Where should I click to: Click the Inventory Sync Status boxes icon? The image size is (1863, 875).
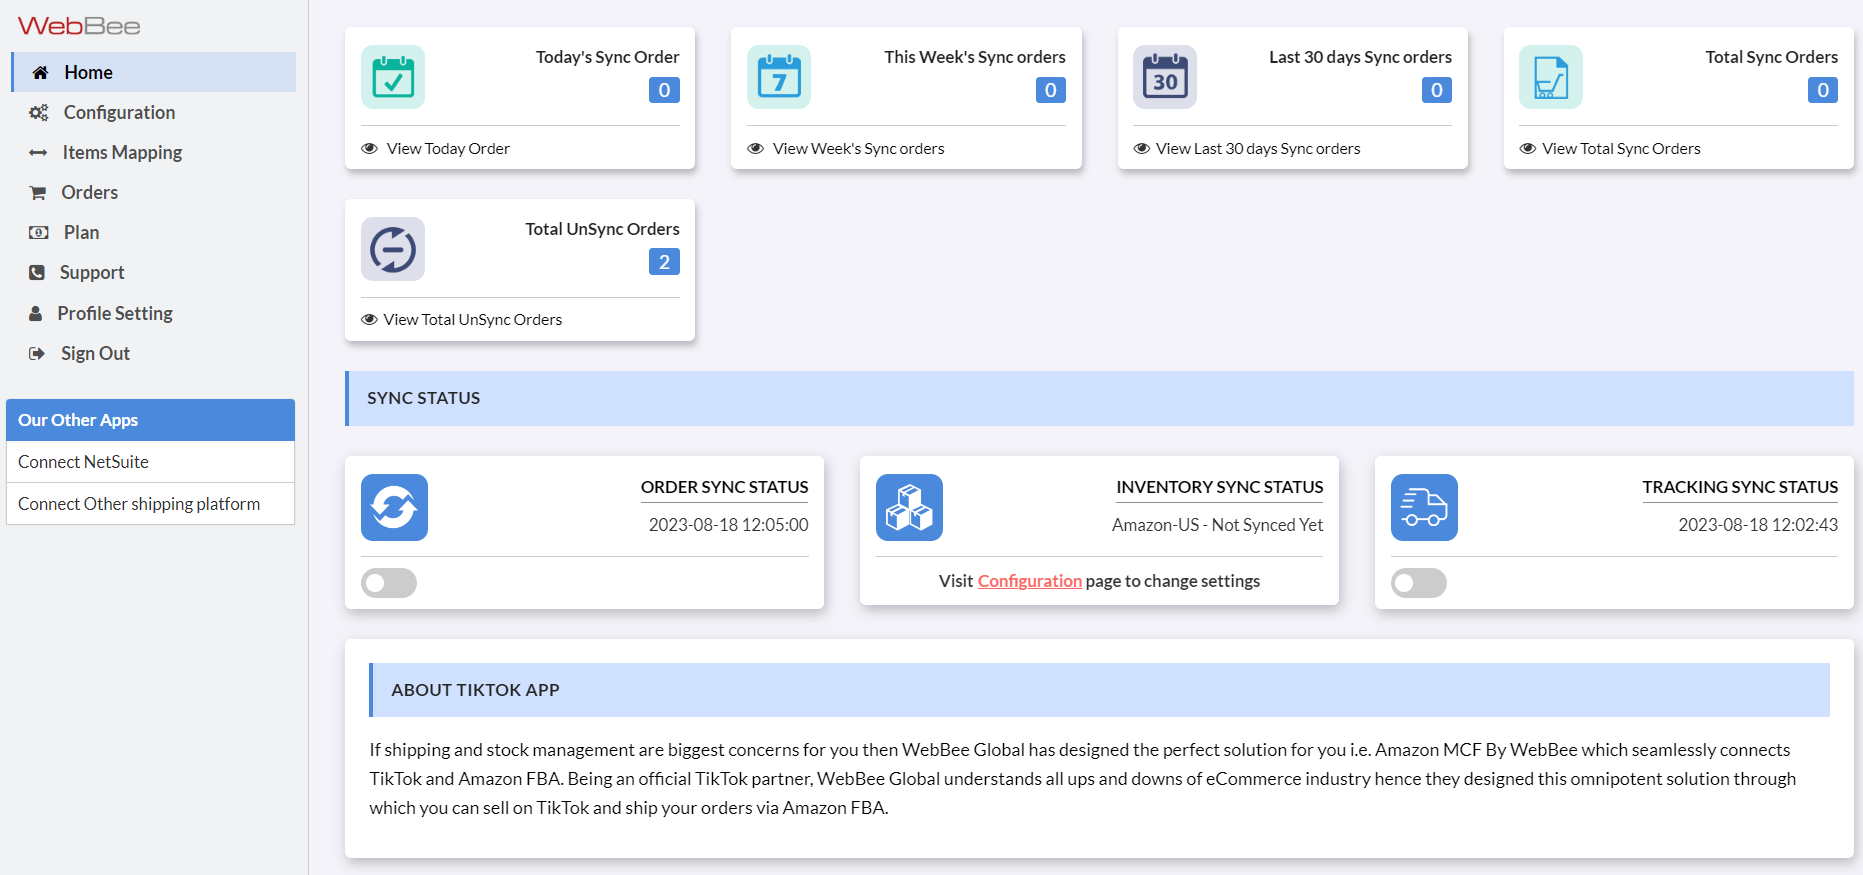(909, 507)
